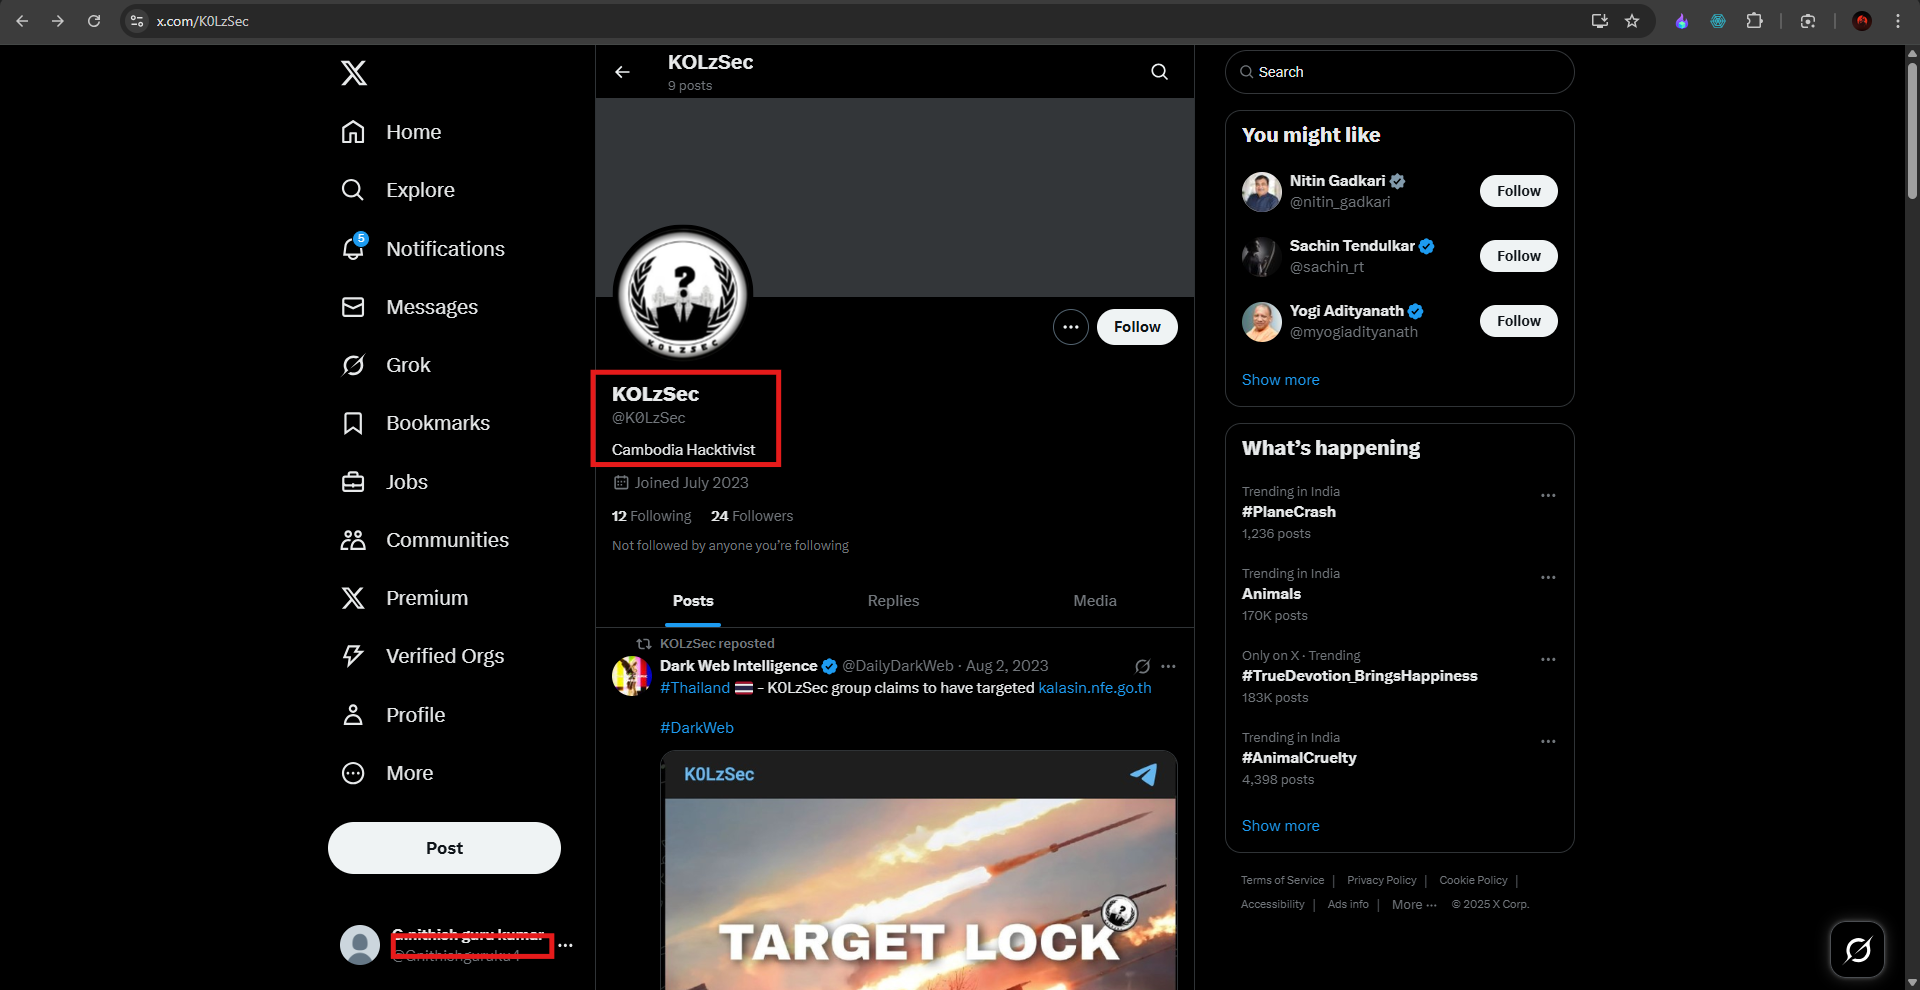Open Notifications with the bell icon
Viewport: 1920px width, 990px height.
tap(354, 248)
